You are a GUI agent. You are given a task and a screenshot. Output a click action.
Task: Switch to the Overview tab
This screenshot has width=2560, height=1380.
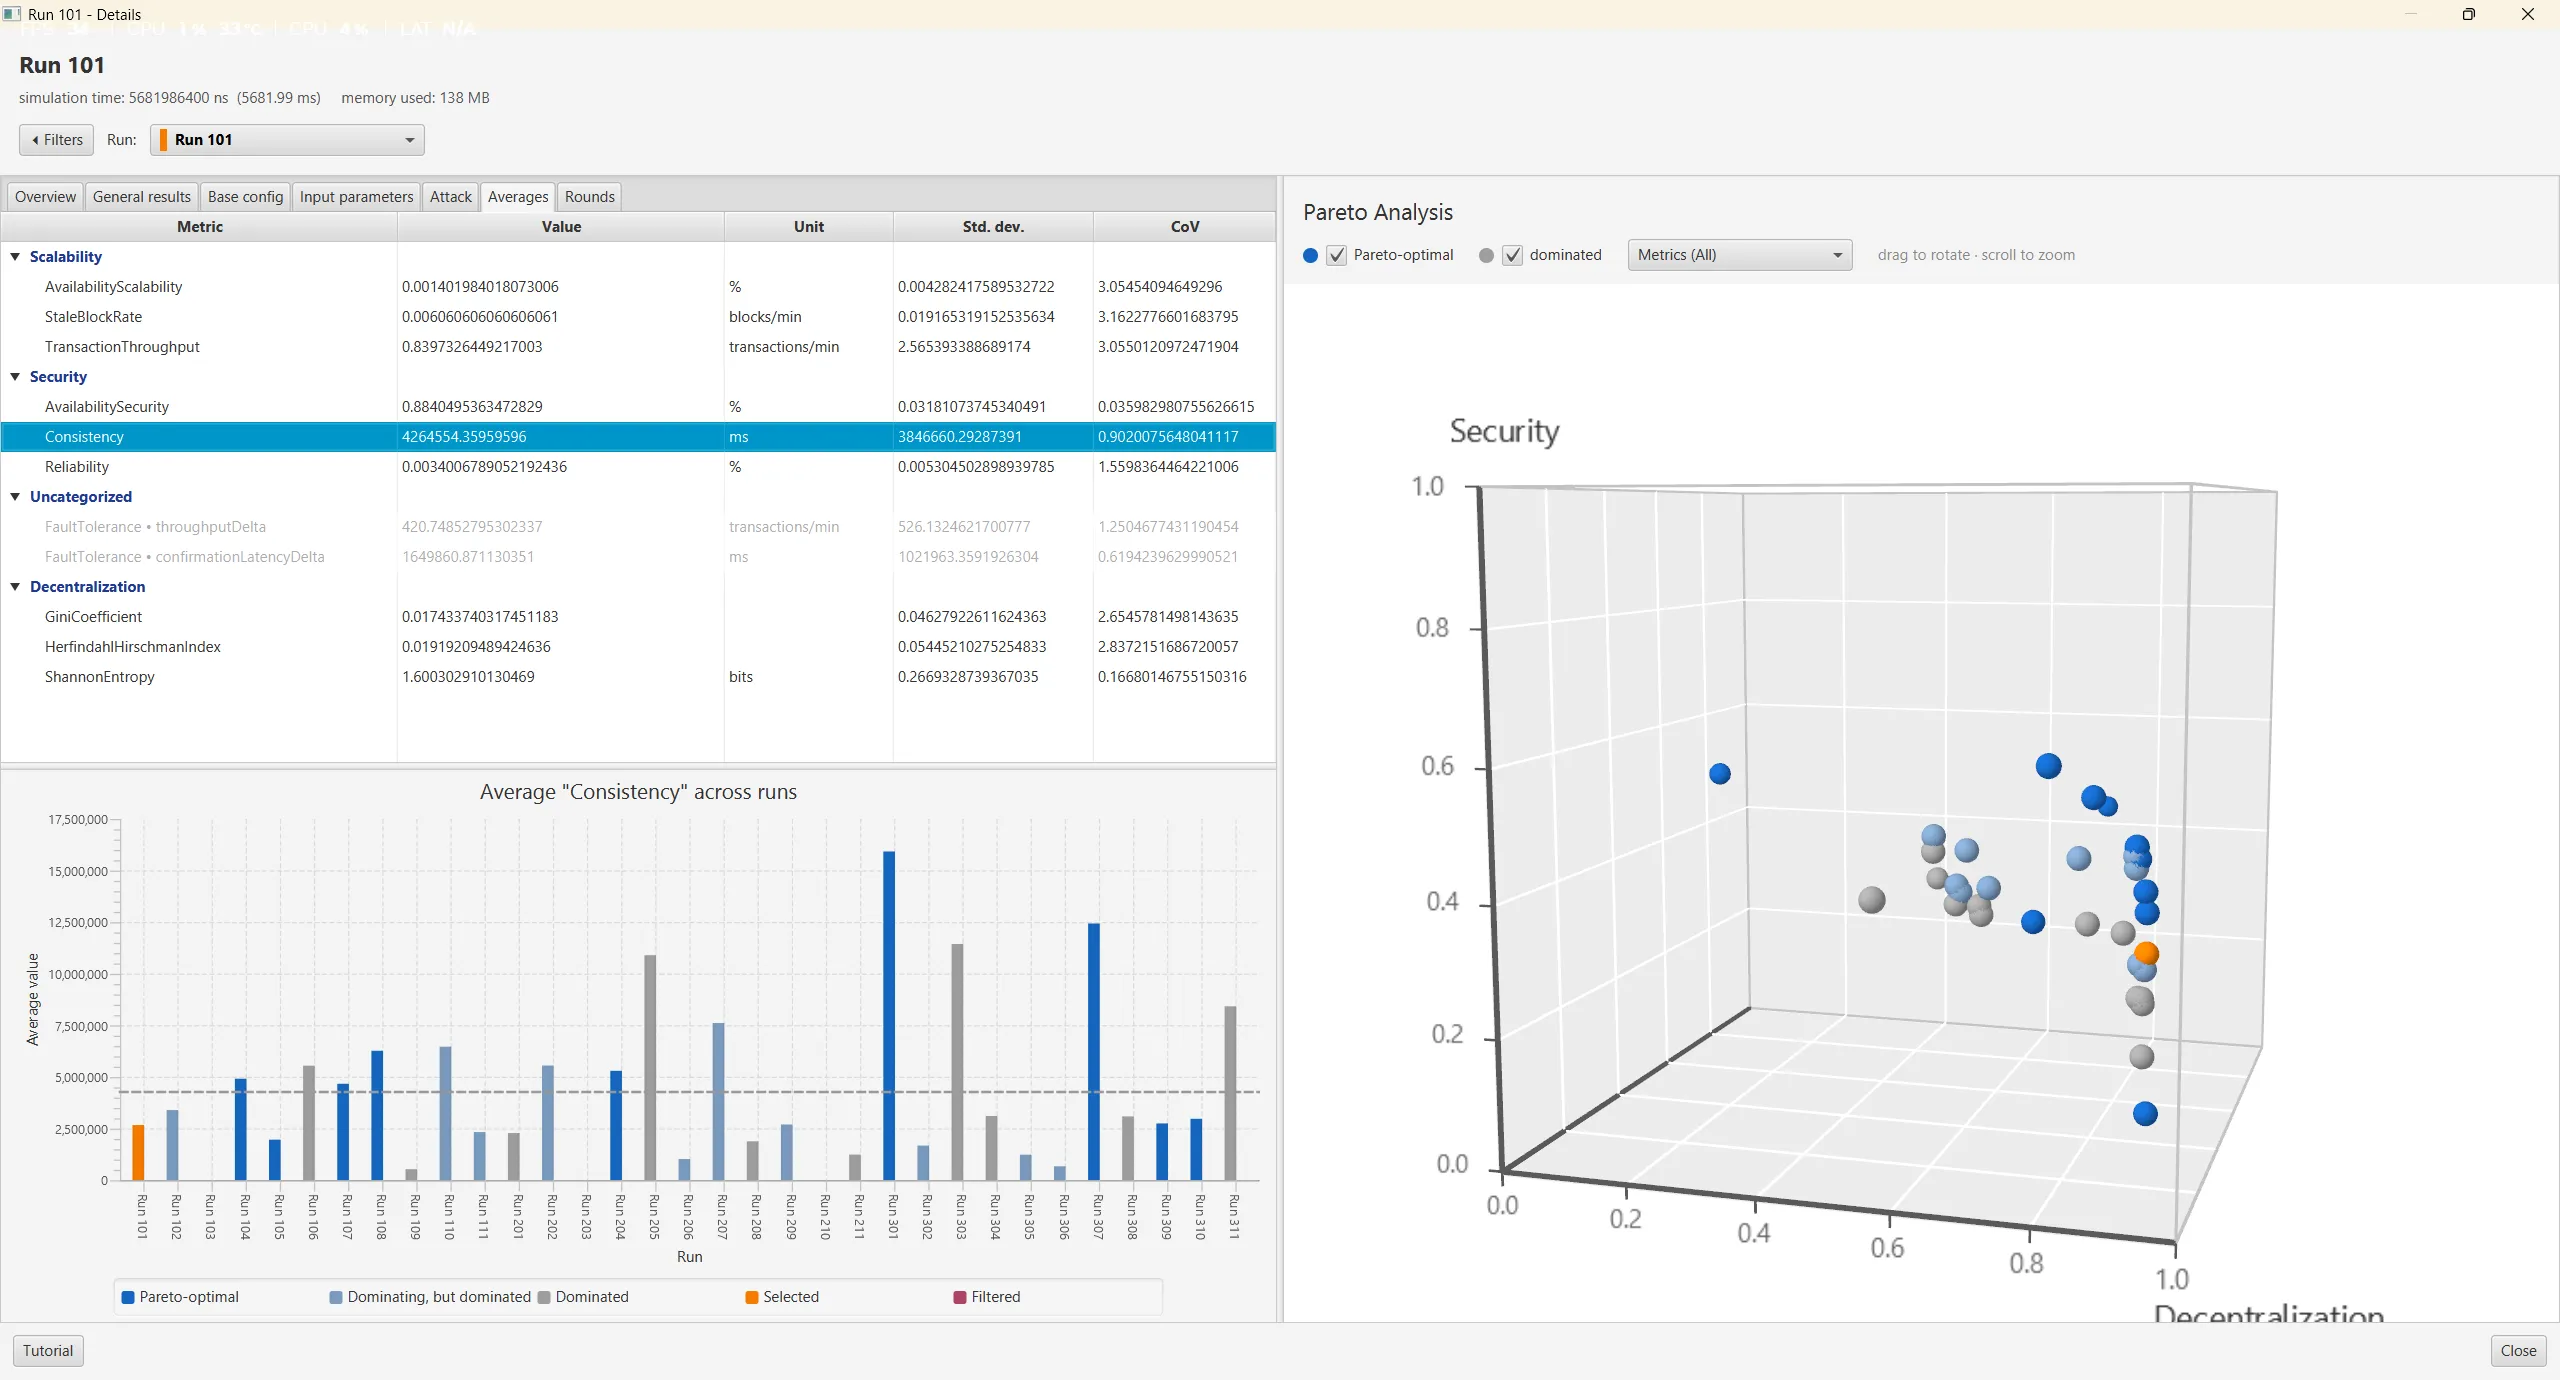point(45,197)
